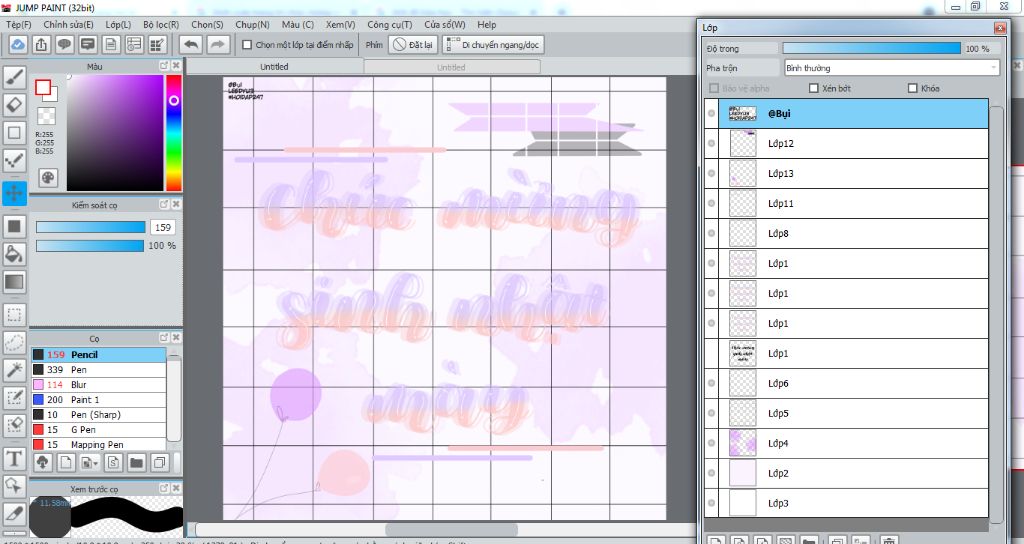Select the rectangular Selection tool
The image size is (1024, 544).
coord(14,315)
